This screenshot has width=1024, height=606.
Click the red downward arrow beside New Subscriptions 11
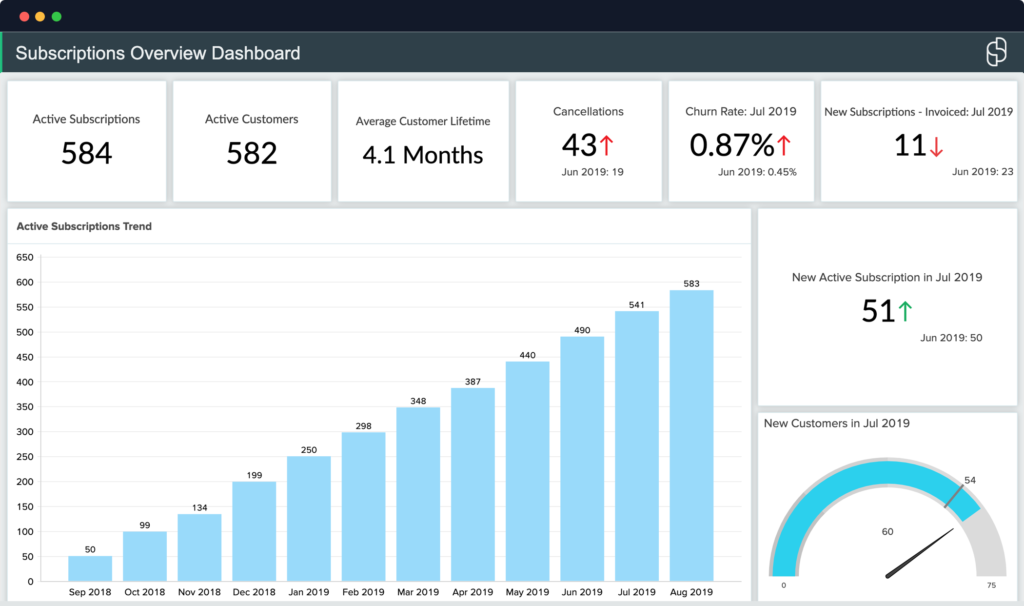pyautogui.click(x=936, y=146)
